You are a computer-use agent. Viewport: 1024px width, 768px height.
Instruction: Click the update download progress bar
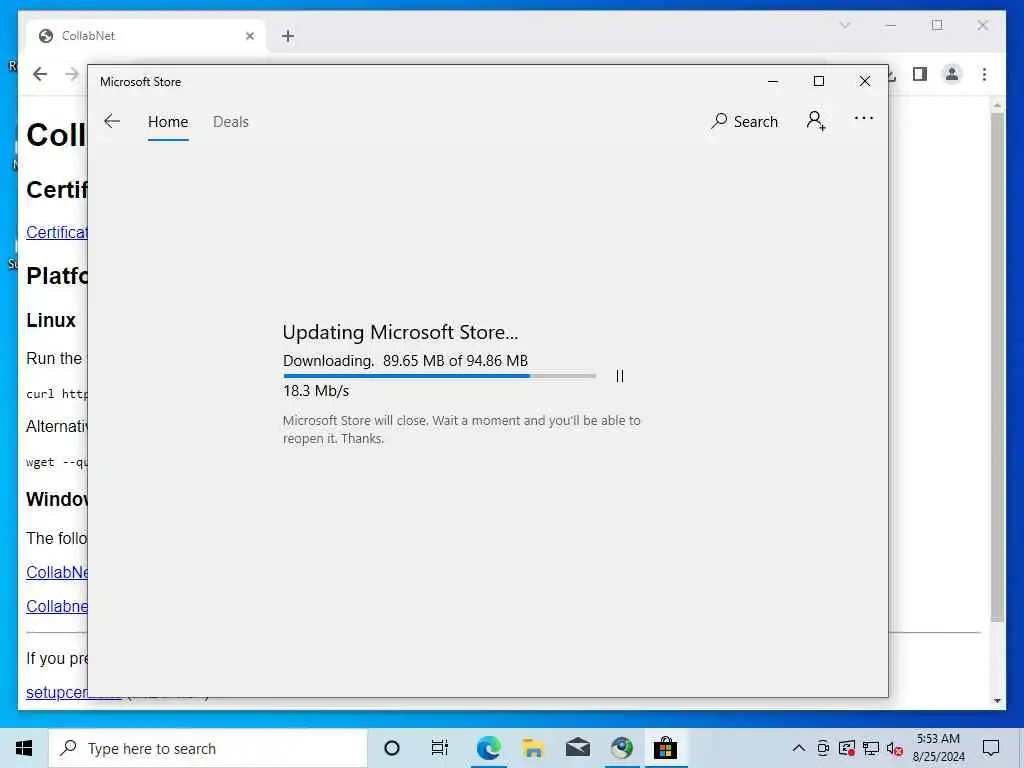440,376
